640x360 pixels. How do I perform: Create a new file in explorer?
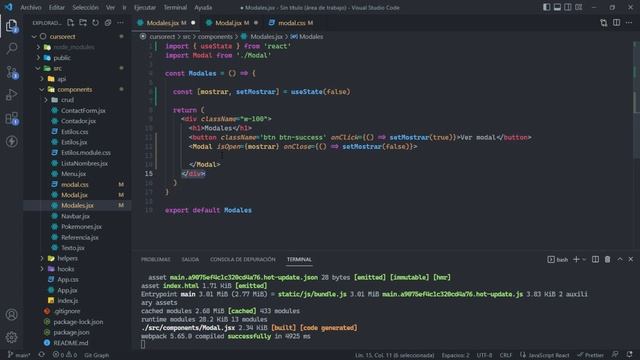point(71,23)
